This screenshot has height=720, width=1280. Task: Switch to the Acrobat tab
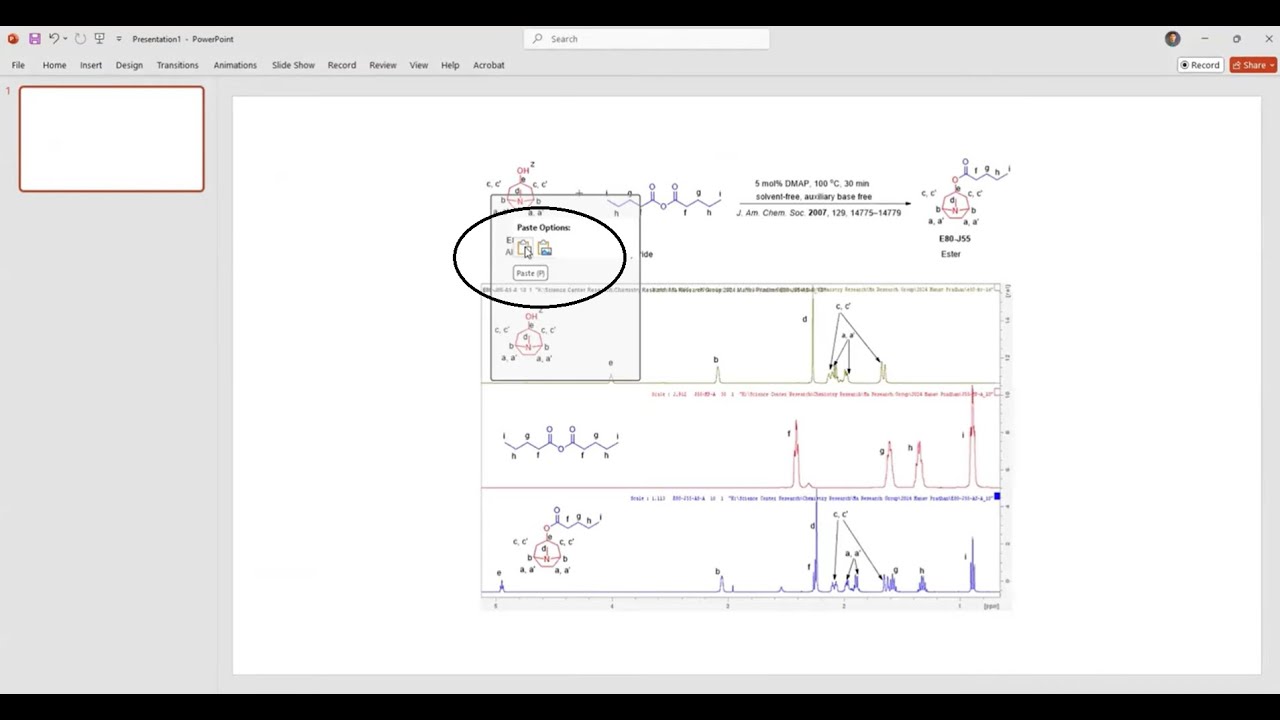489,65
